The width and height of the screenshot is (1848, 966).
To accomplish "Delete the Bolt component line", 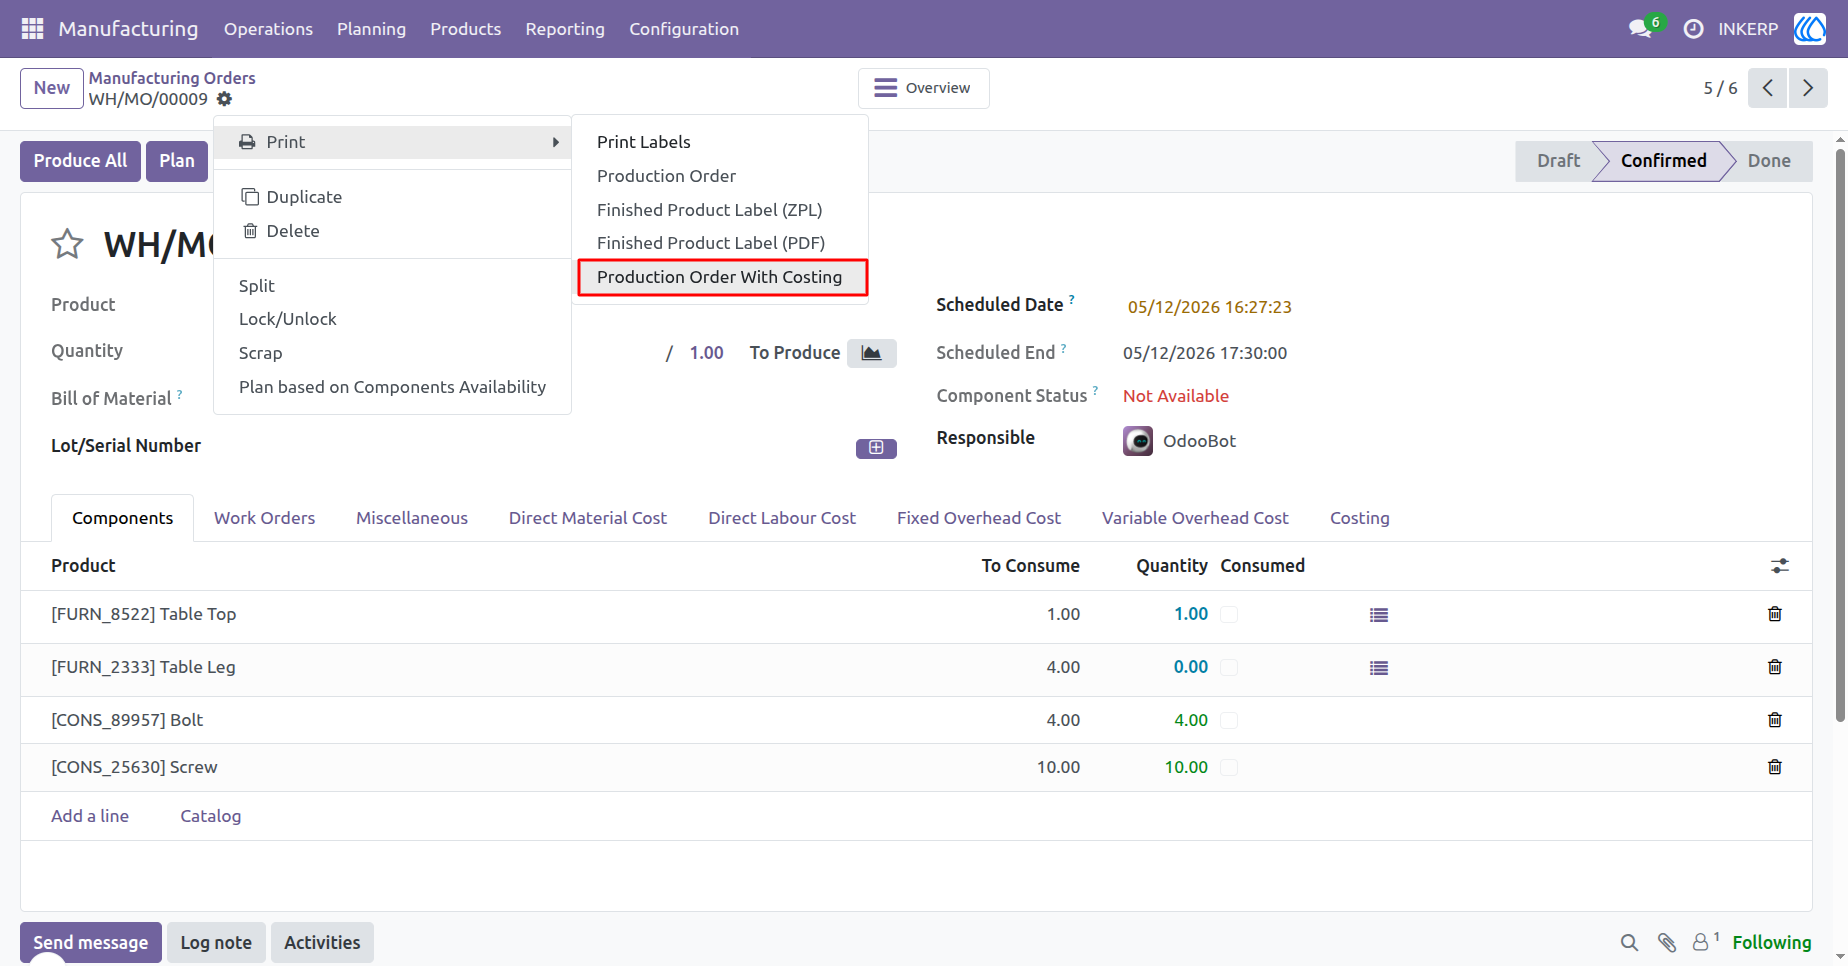I will tap(1775, 720).
